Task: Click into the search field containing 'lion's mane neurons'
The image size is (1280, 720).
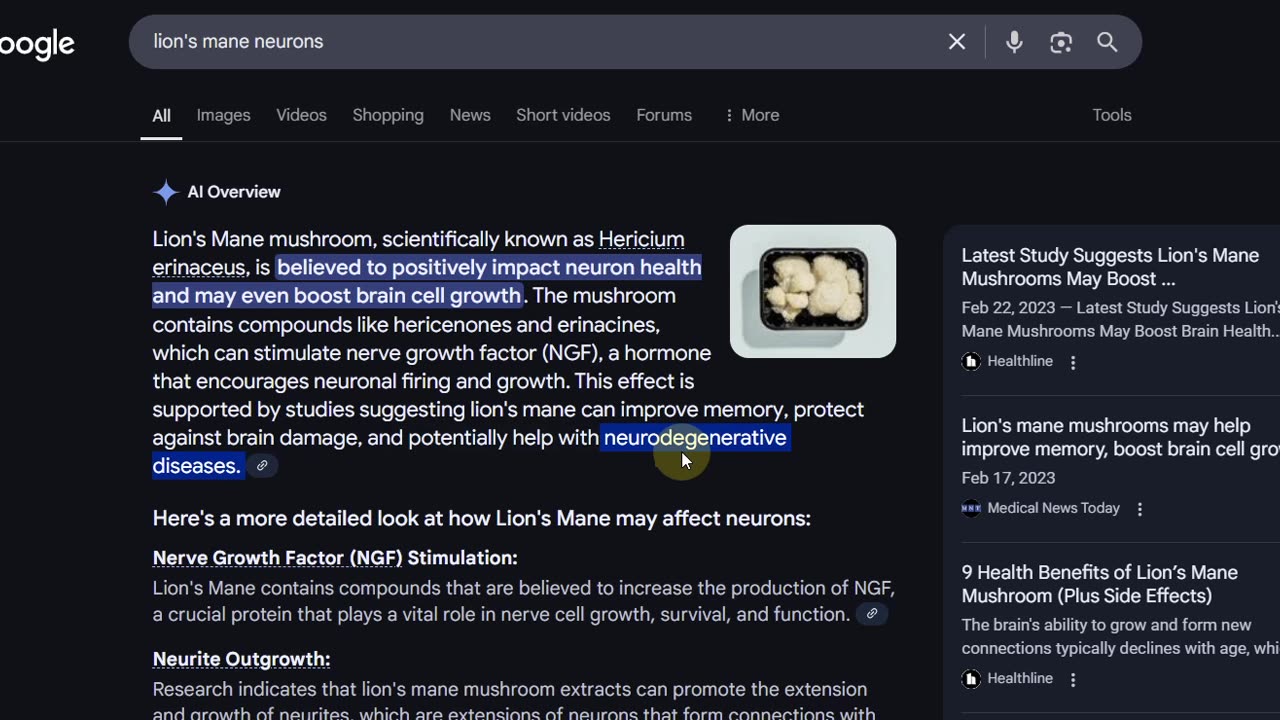Action: [540, 42]
